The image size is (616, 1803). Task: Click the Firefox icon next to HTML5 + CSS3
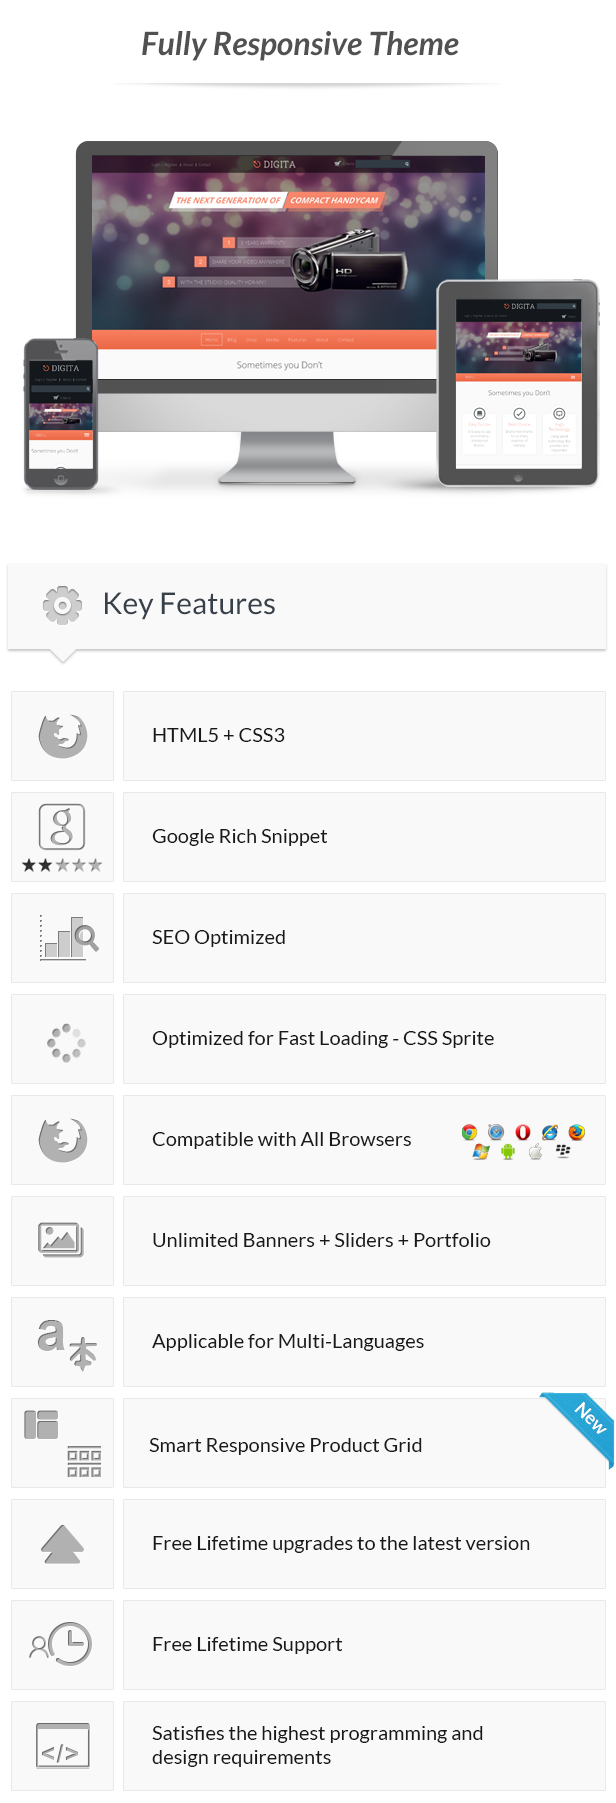[63, 735]
